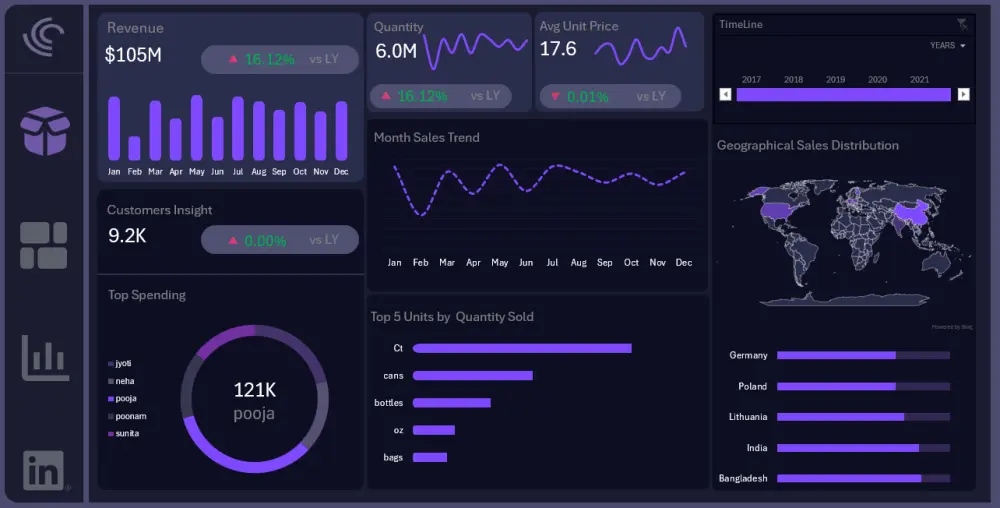
Task: Click the Avg Unit Price sparkline
Action: (x=640, y=46)
